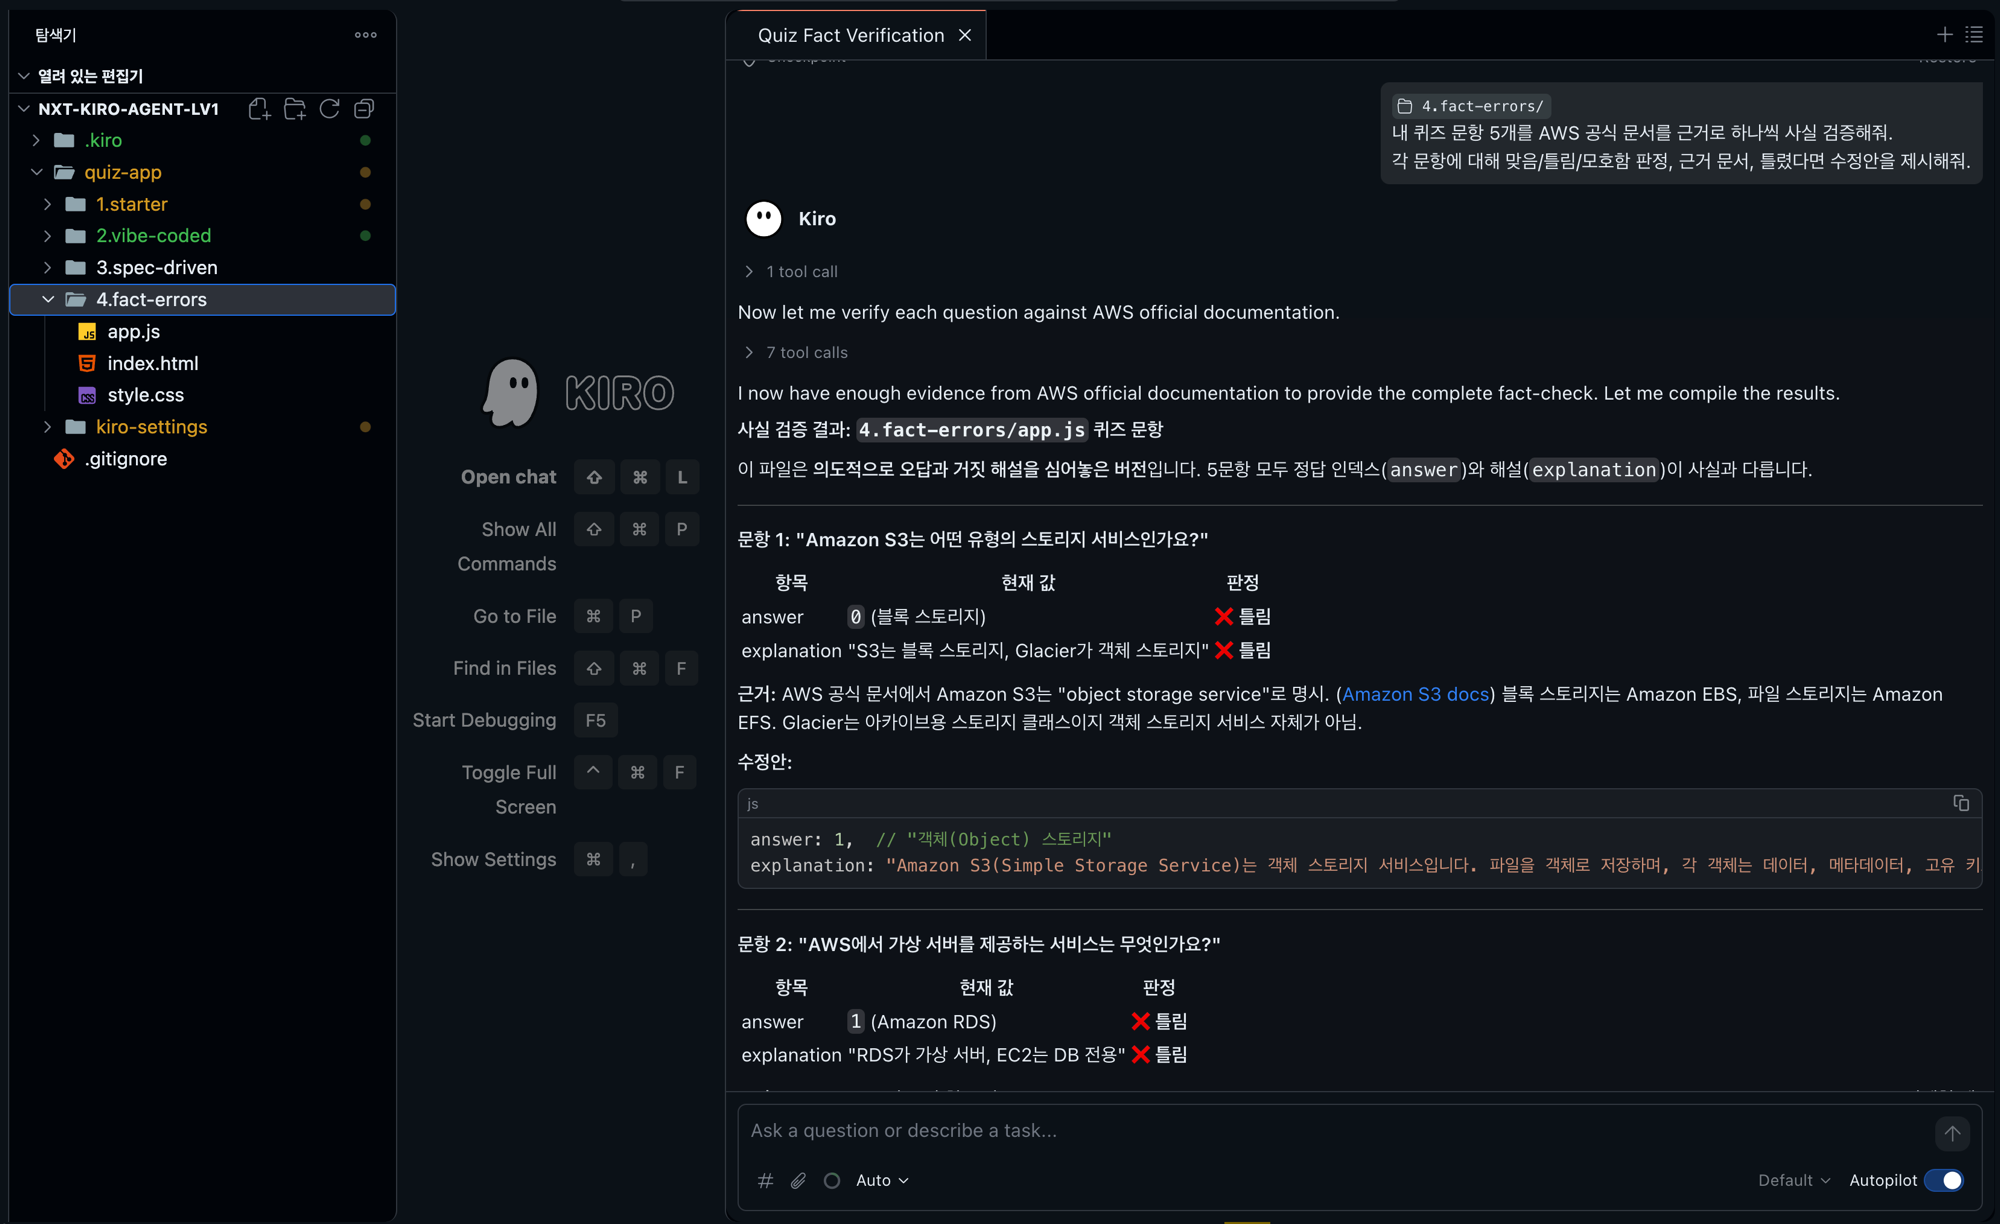
Task: Click the 4.fact-errors/app.js inline code label
Action: tap(971, 430)
